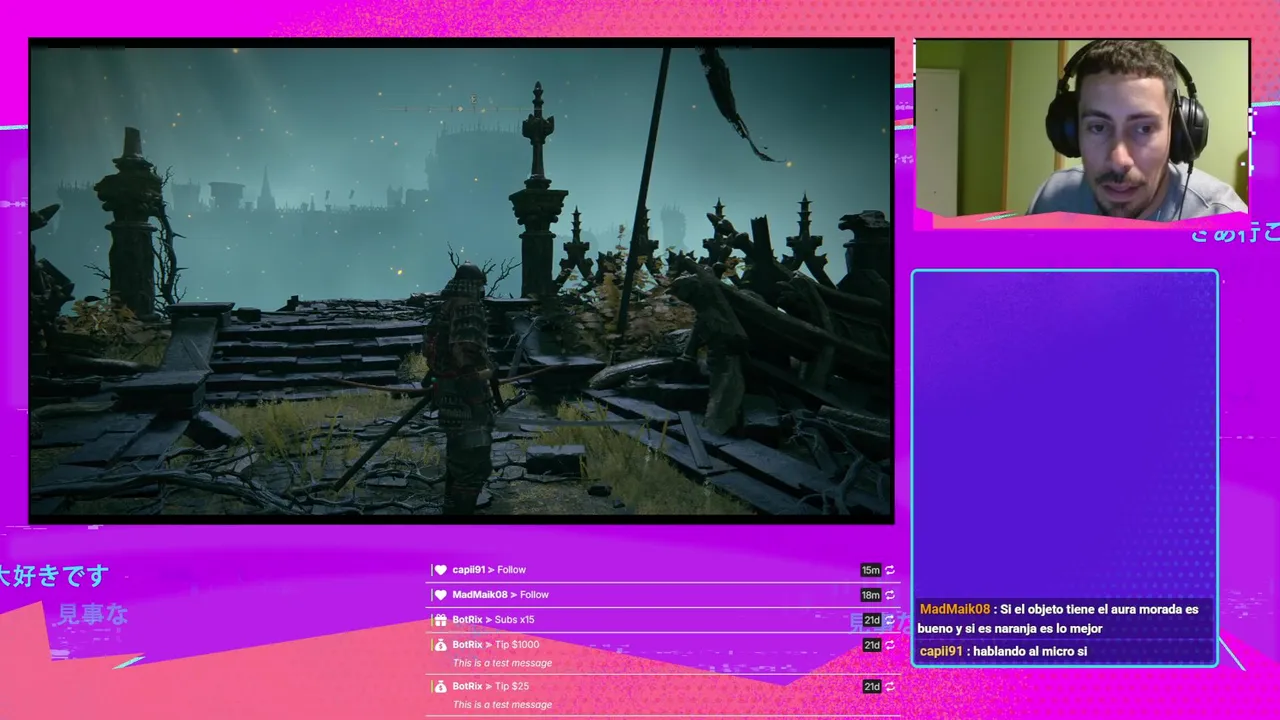
Task: Click the Japanese text '見事な' at left
Action: tap(93, 615)
